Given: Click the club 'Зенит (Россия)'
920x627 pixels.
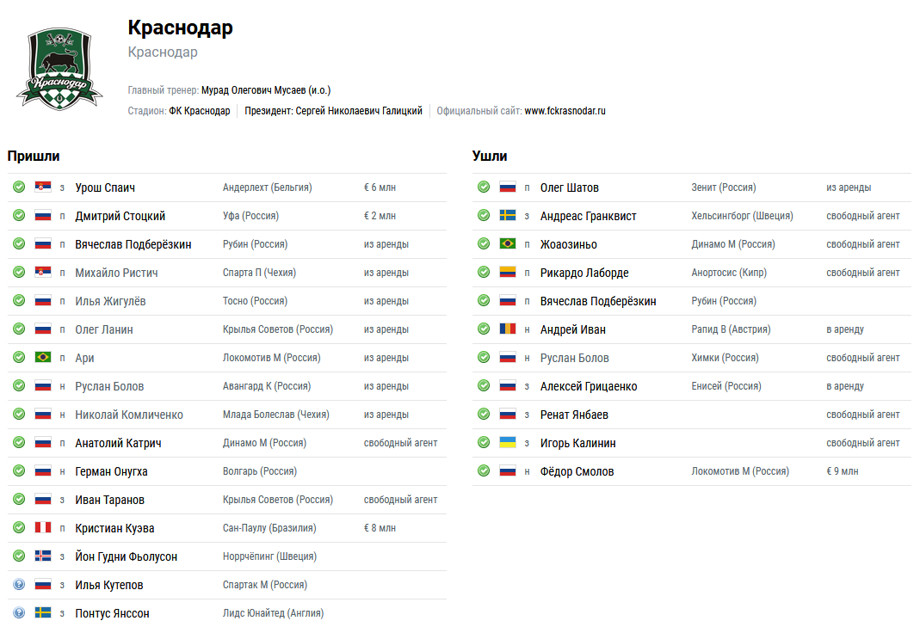Looking at the screenshot, I should pos(723,188).
